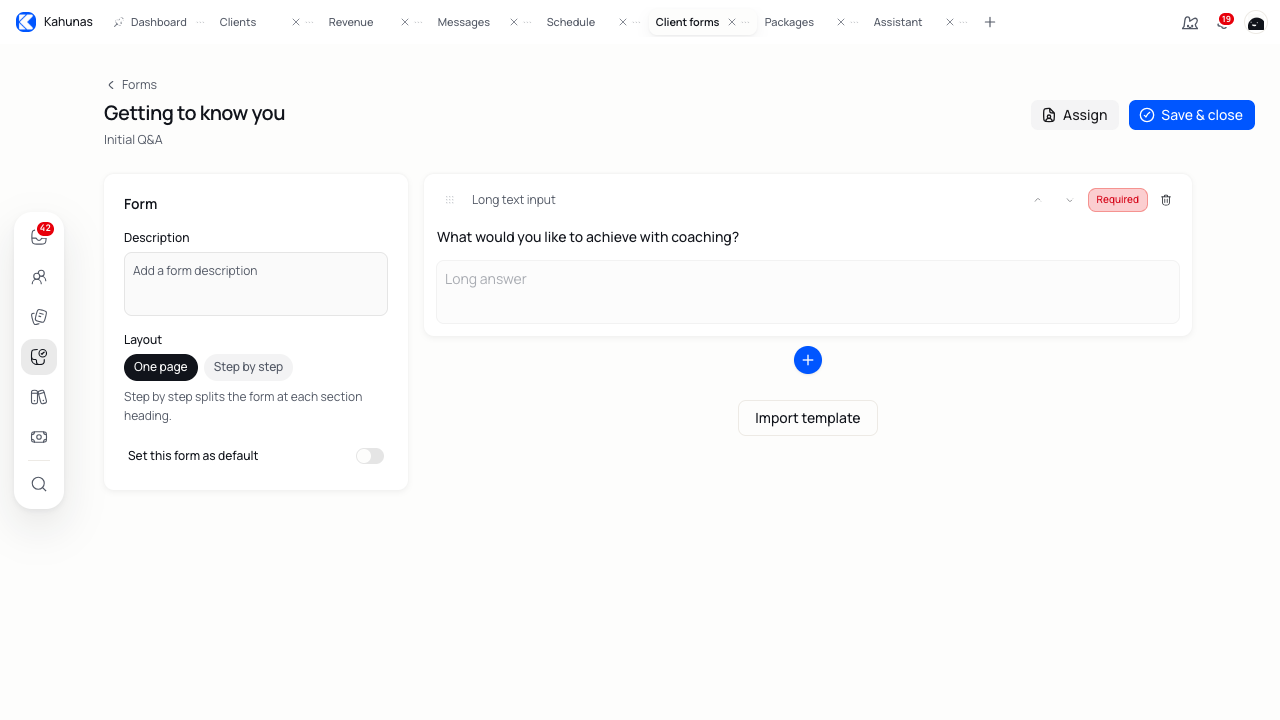The width and height of the screenshot is (1280, 720).
Task: Open more options for Schedule tab
Action: [636, 22]
